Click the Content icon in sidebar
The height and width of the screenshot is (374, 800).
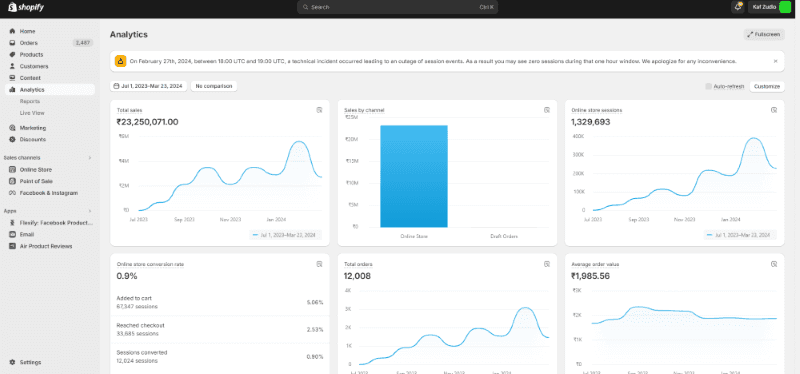[12, 78]
